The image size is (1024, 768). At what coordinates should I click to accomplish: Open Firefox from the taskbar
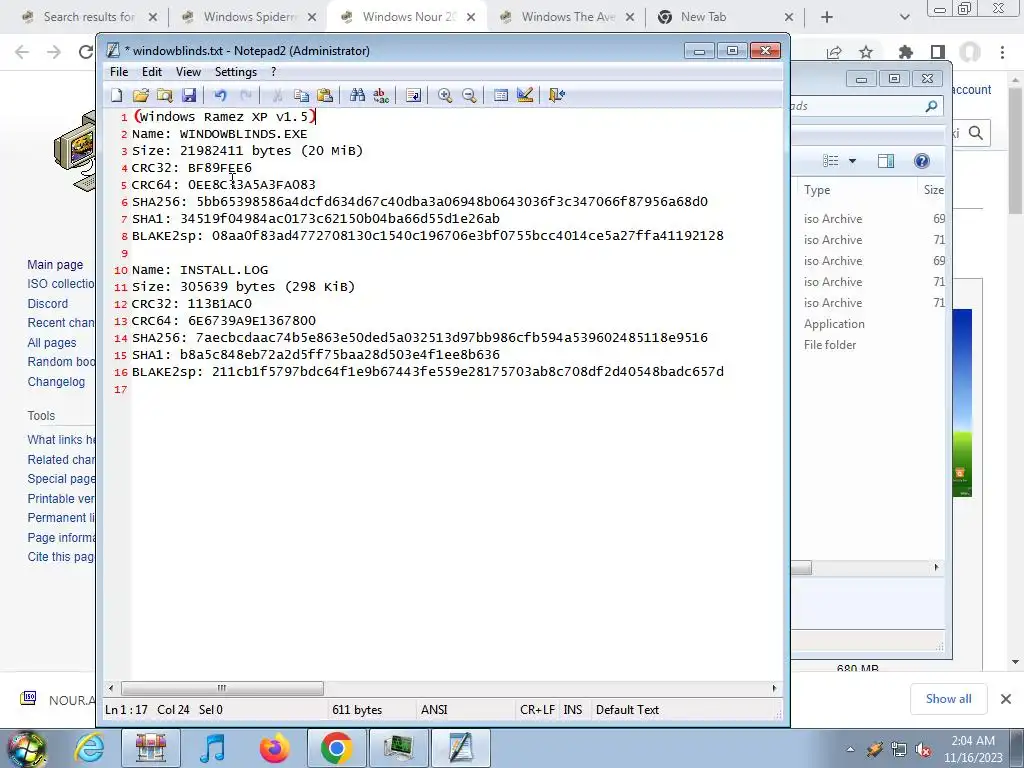click(274, 748)
